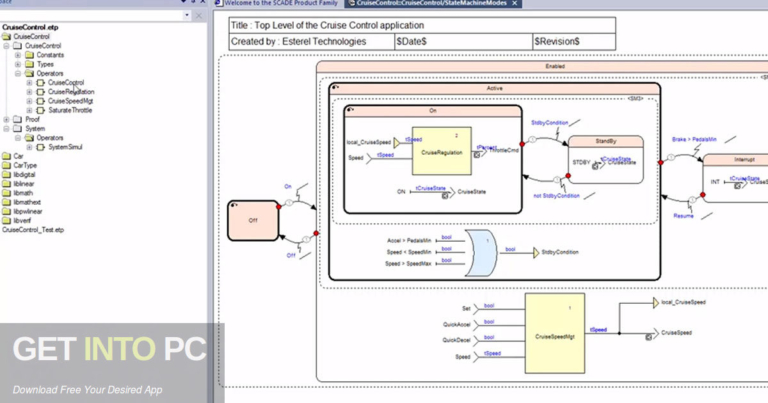The image size is (768, 403).
Task: Click the QuickAccel input label
Action: [456, 325]
